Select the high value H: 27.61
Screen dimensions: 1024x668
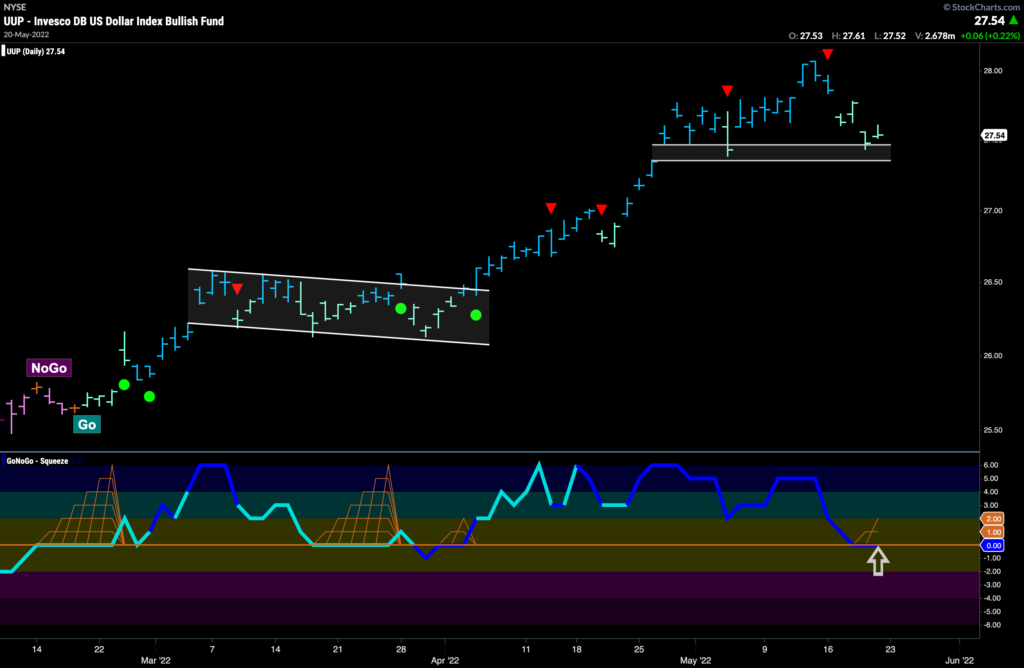point(848,36)
